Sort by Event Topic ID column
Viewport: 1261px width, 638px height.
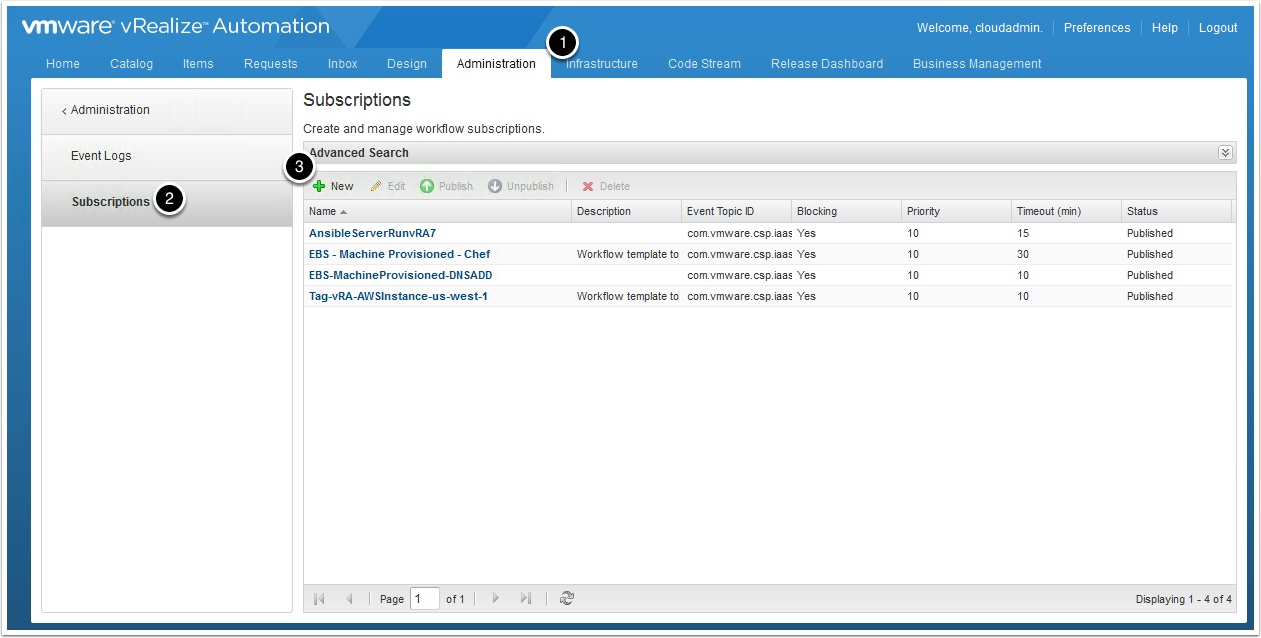coord(737,211)
